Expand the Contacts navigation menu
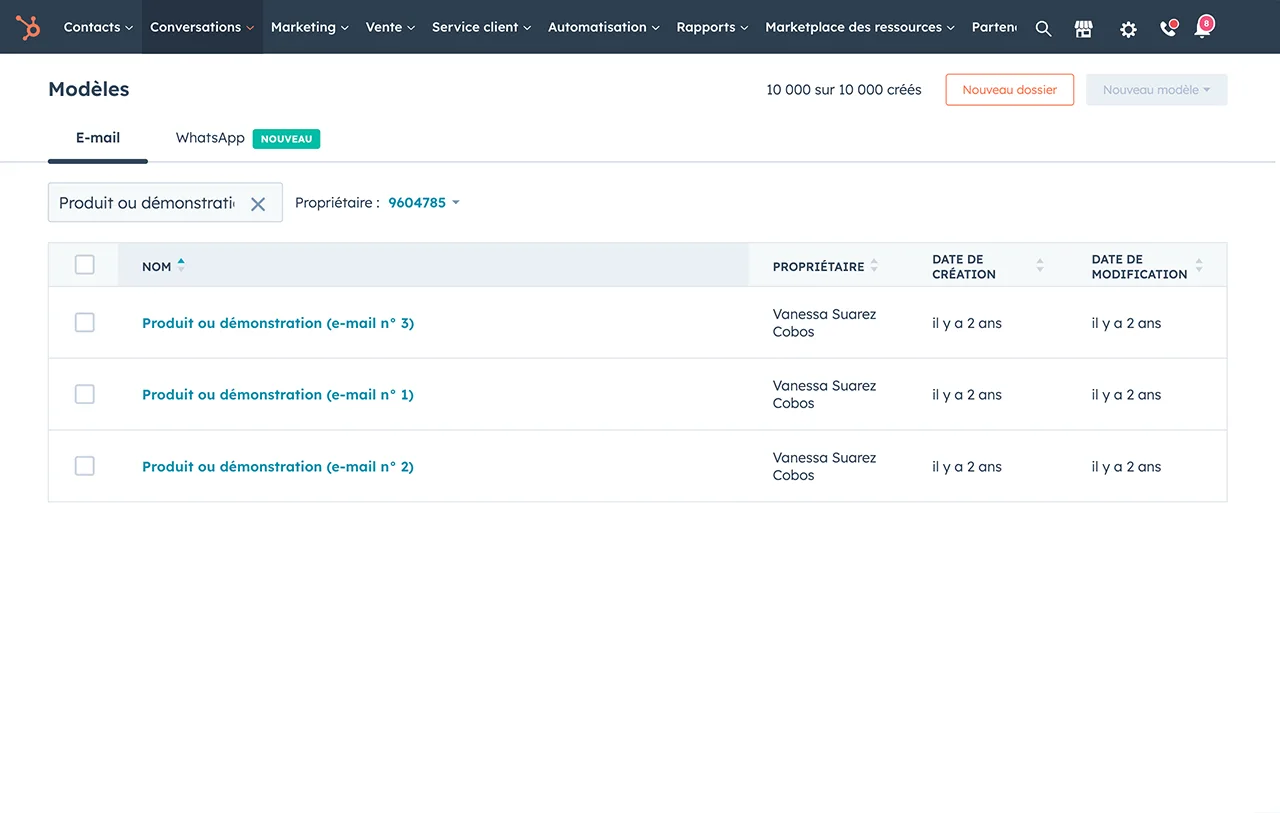Viewport: 1280px width, 813px height. pos(98,27)
